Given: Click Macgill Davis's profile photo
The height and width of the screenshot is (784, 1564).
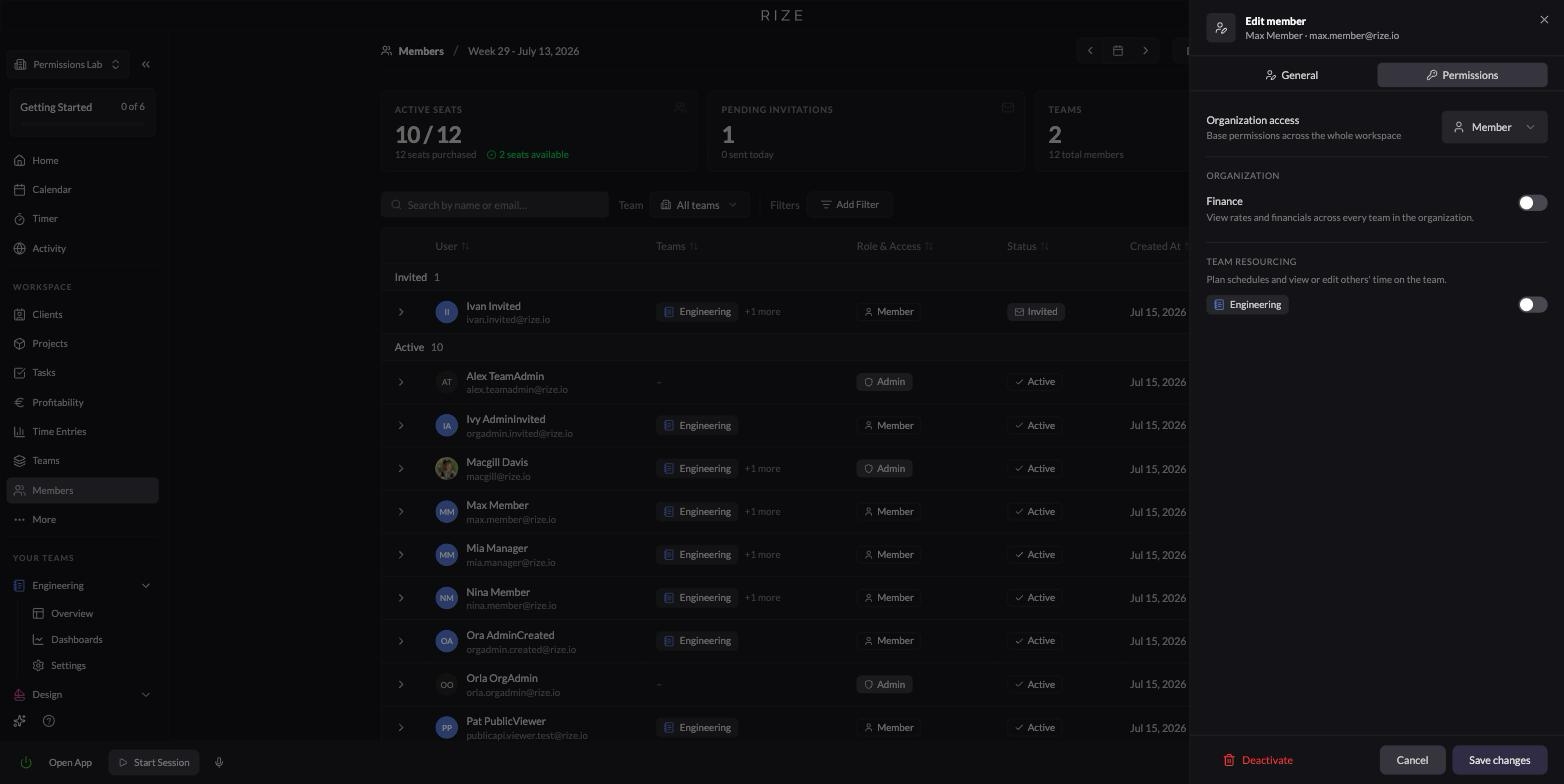Looking at the screenshot, I should pos(447,469).
